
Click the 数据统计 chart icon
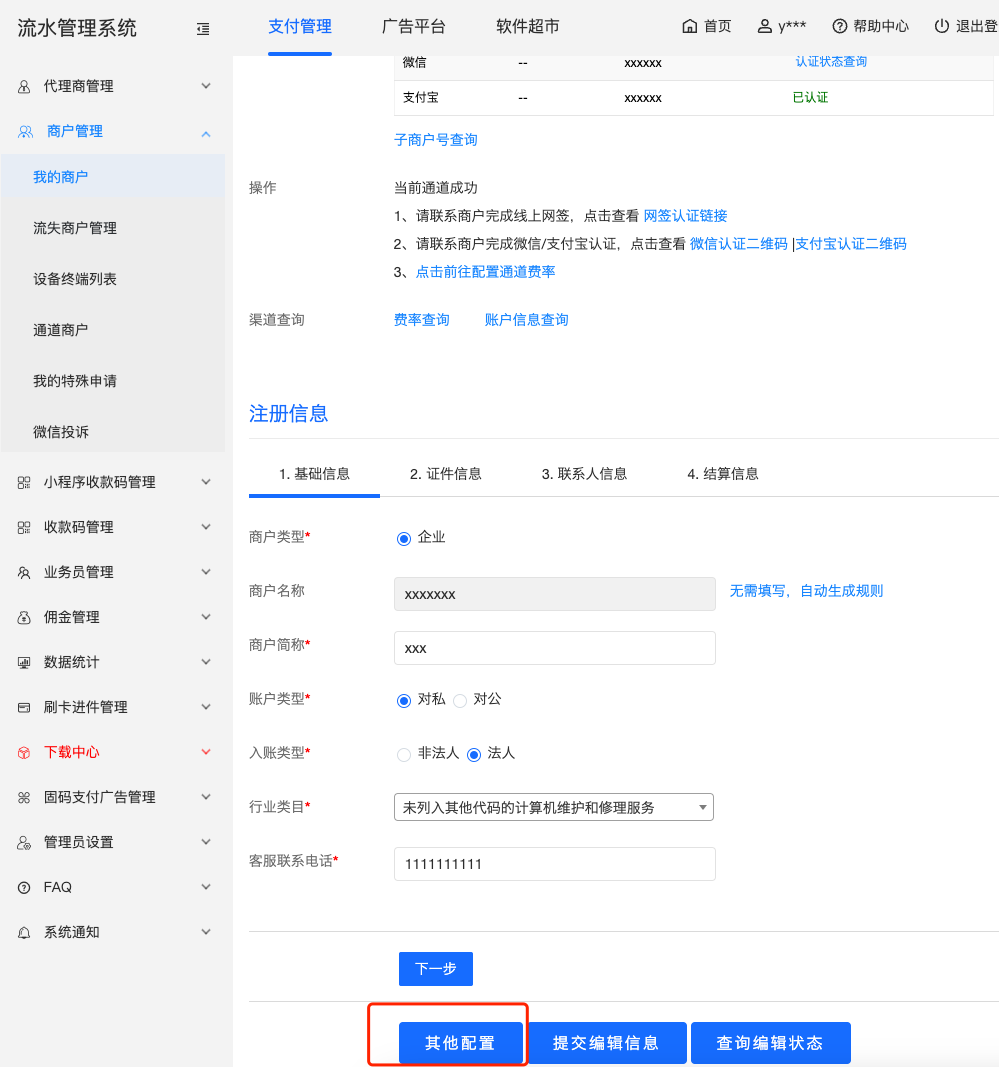pyautogui.click(x=24, y=662)
